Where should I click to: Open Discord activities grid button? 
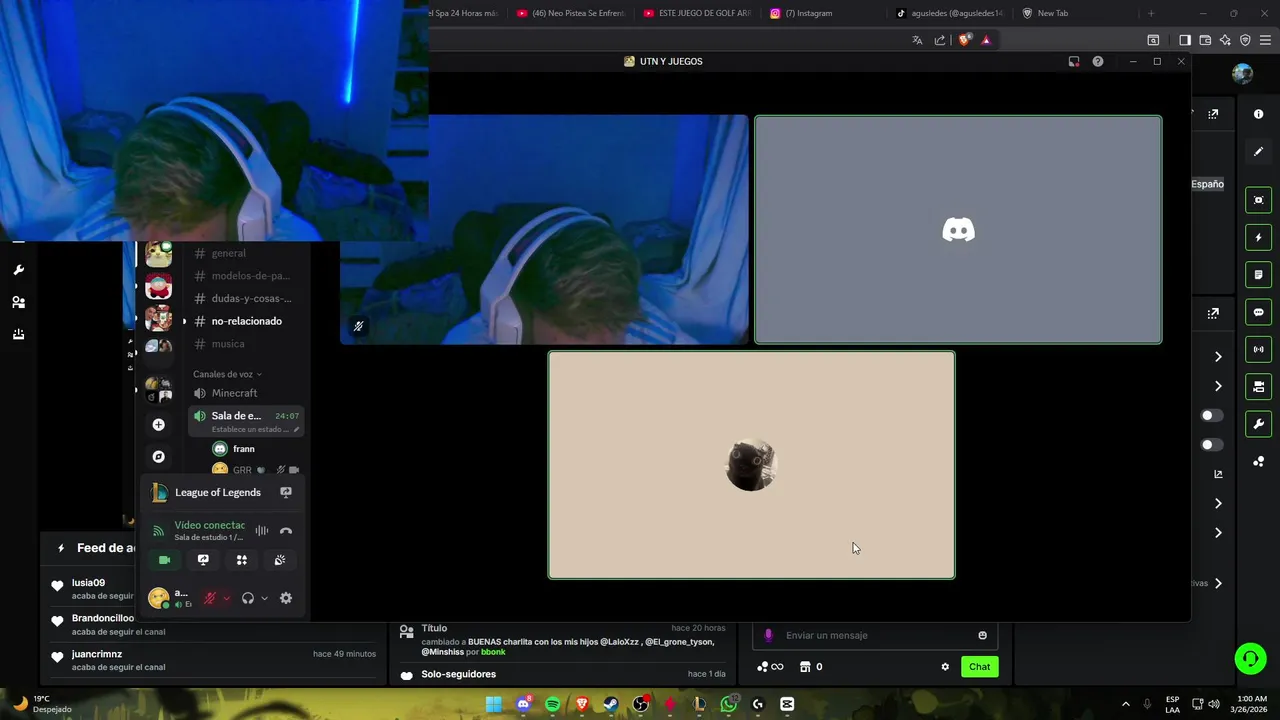(x=241, y=560)
